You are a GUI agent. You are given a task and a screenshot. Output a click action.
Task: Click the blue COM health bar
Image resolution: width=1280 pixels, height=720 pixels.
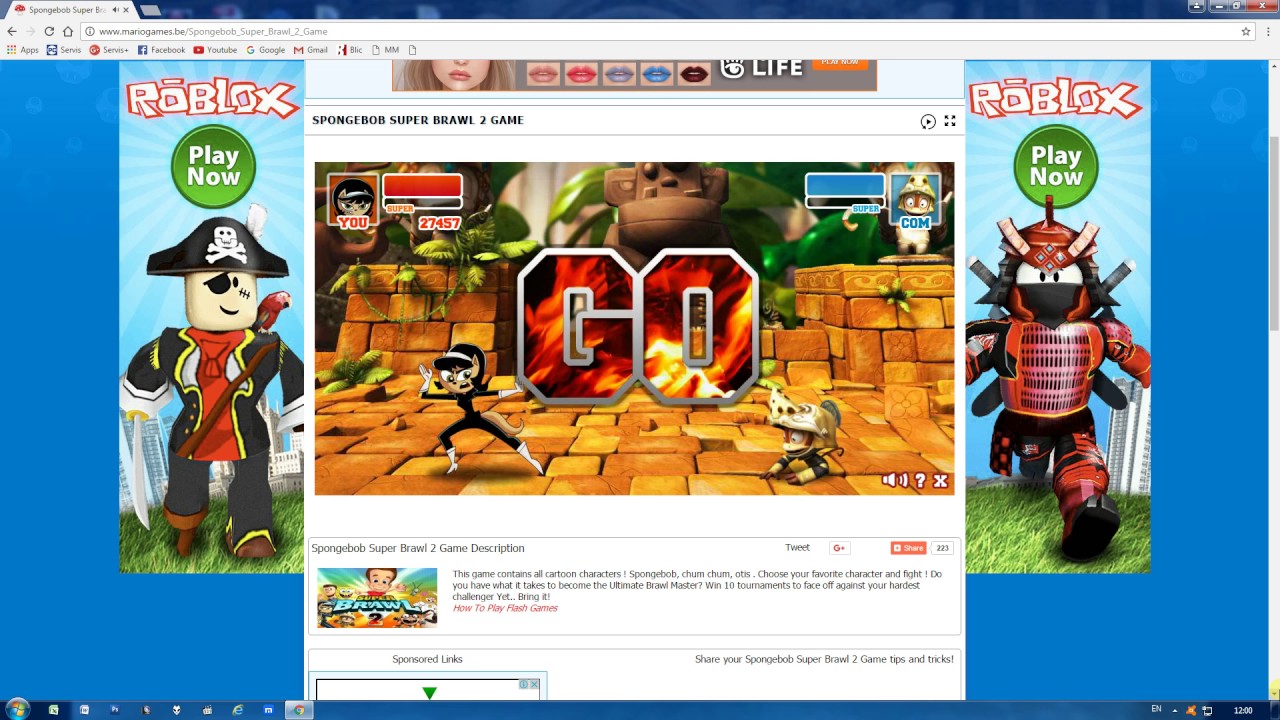coord(845,186)
